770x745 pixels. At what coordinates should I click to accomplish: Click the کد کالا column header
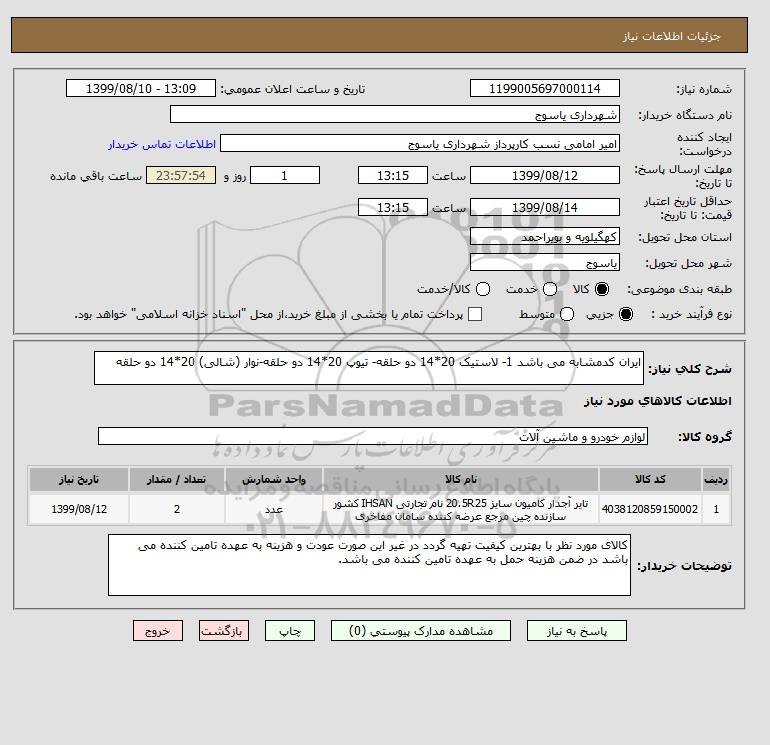(650, 479)
